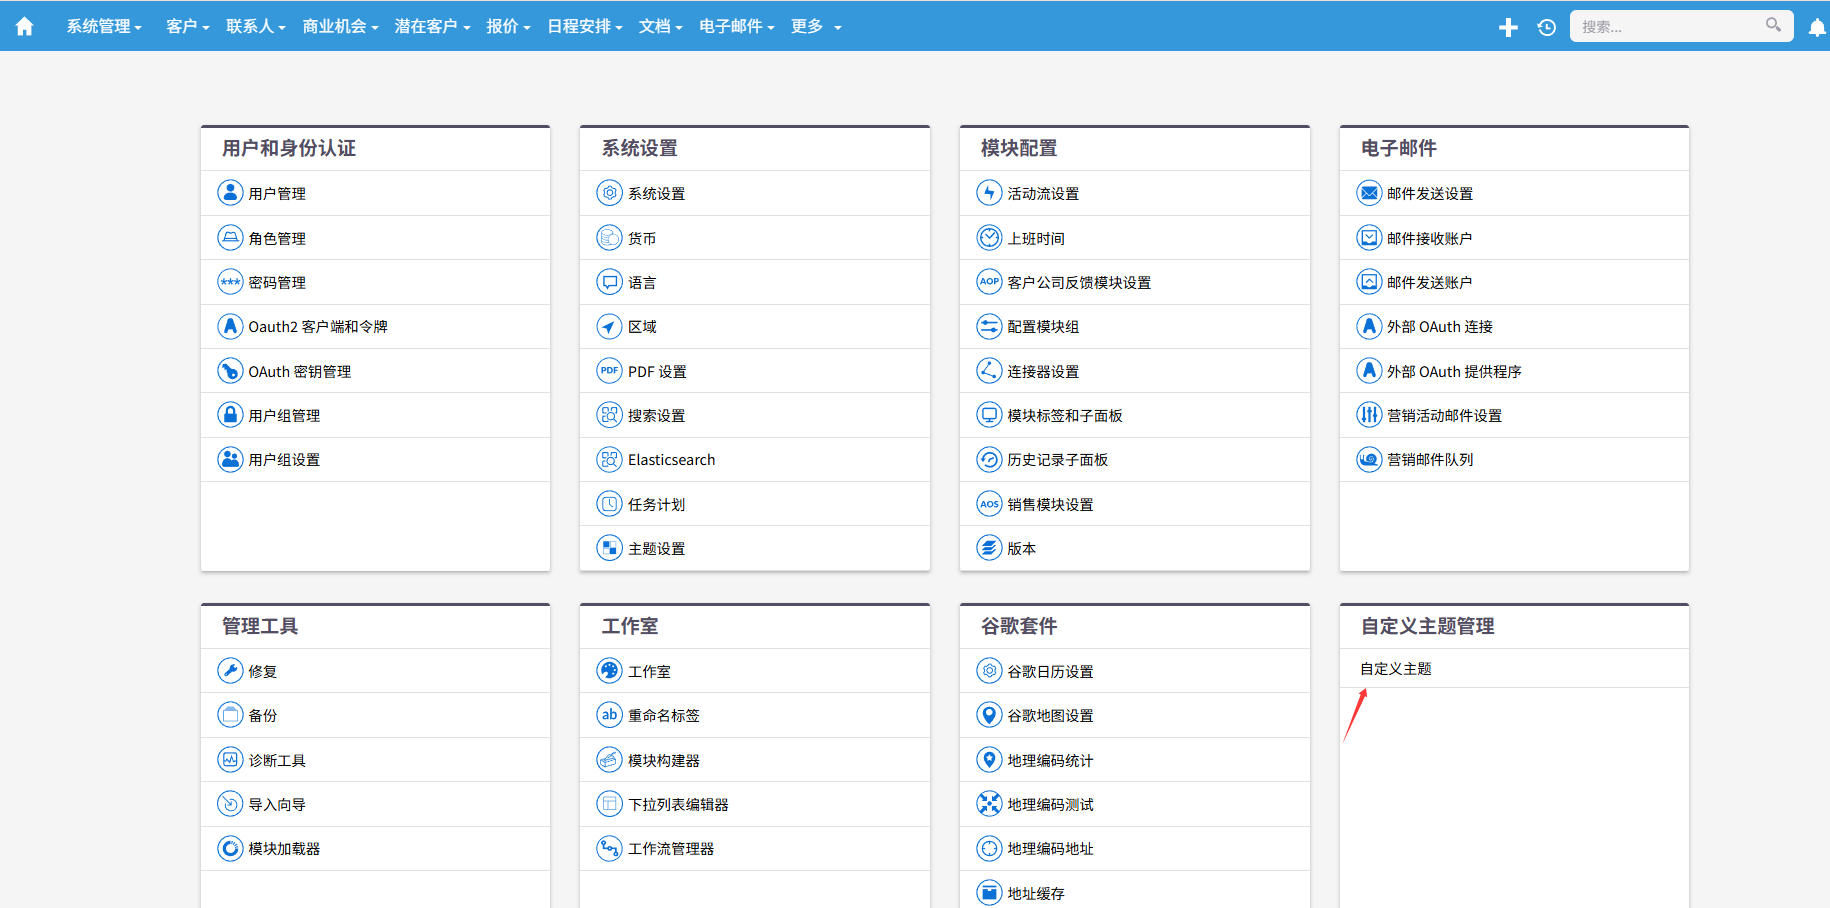Image resolution: width=1830 pixels, height=908 pixels.
Task: Expand the 潜在客户 dropdown menu
Action: 432,26
